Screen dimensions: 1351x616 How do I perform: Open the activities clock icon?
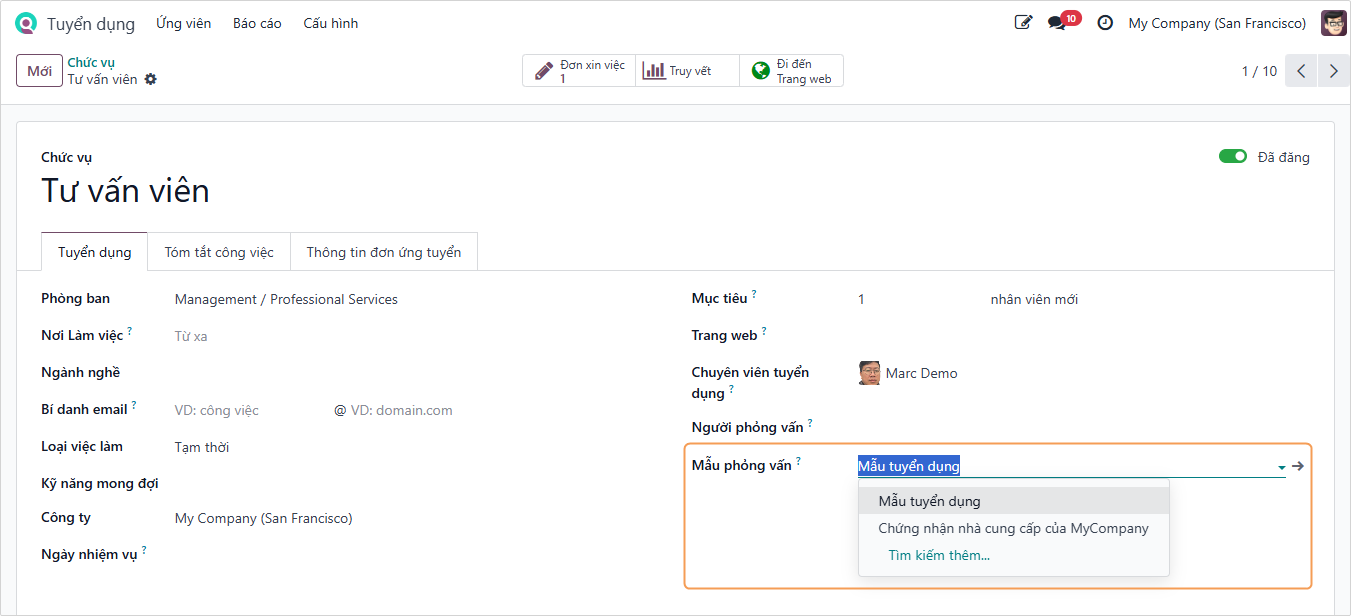(x=1105, y=23)
